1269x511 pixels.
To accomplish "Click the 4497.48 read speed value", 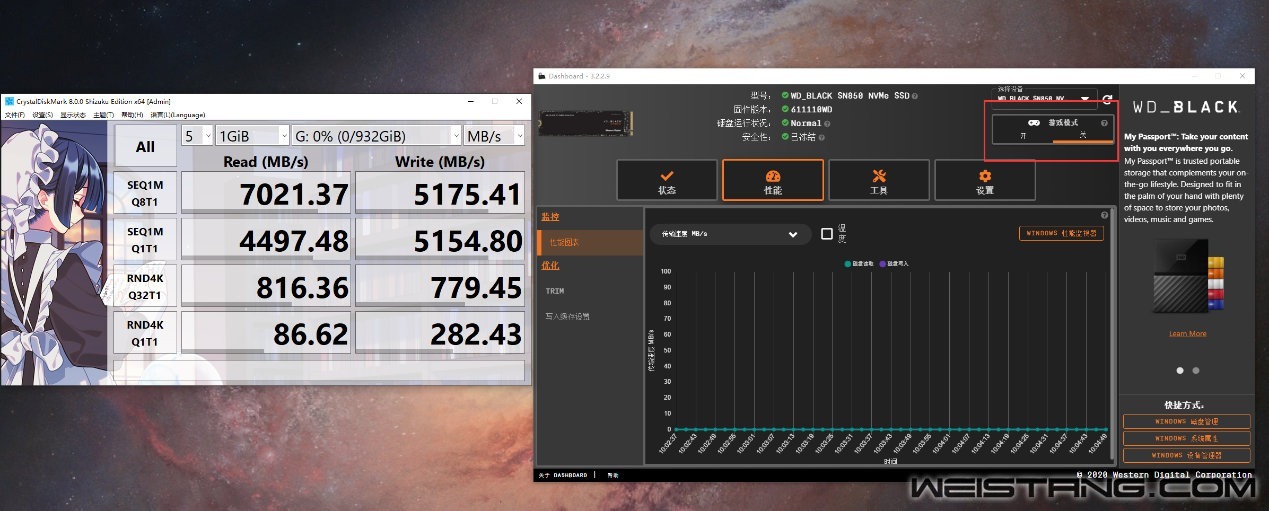I will pos(265,240).
